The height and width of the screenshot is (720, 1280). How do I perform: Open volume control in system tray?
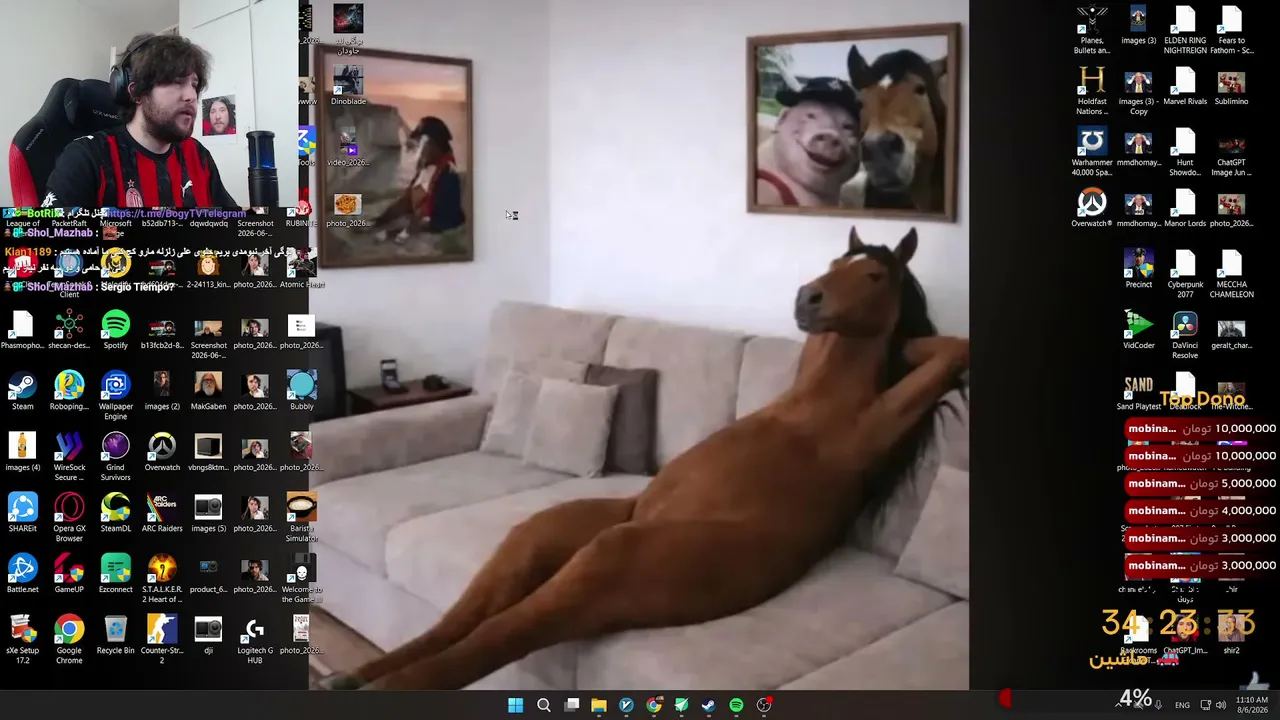pos(1220,705)
